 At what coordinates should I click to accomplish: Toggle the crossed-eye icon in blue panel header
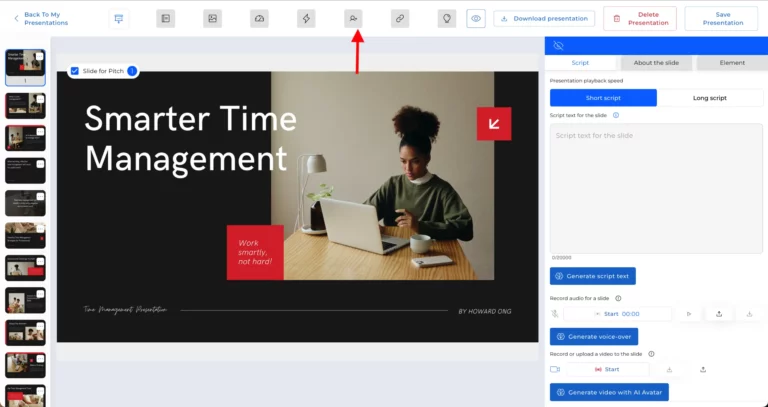[x=558, y=46]
